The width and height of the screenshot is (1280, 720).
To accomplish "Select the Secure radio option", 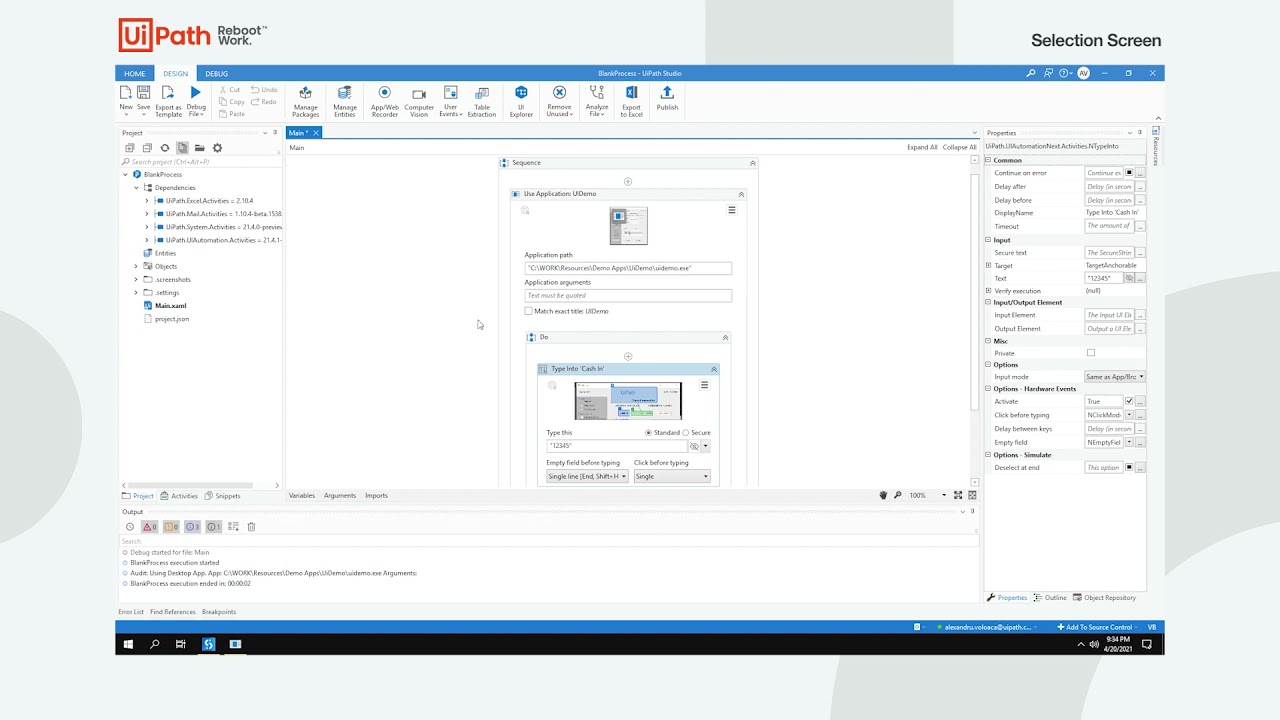I will [686, 433].
